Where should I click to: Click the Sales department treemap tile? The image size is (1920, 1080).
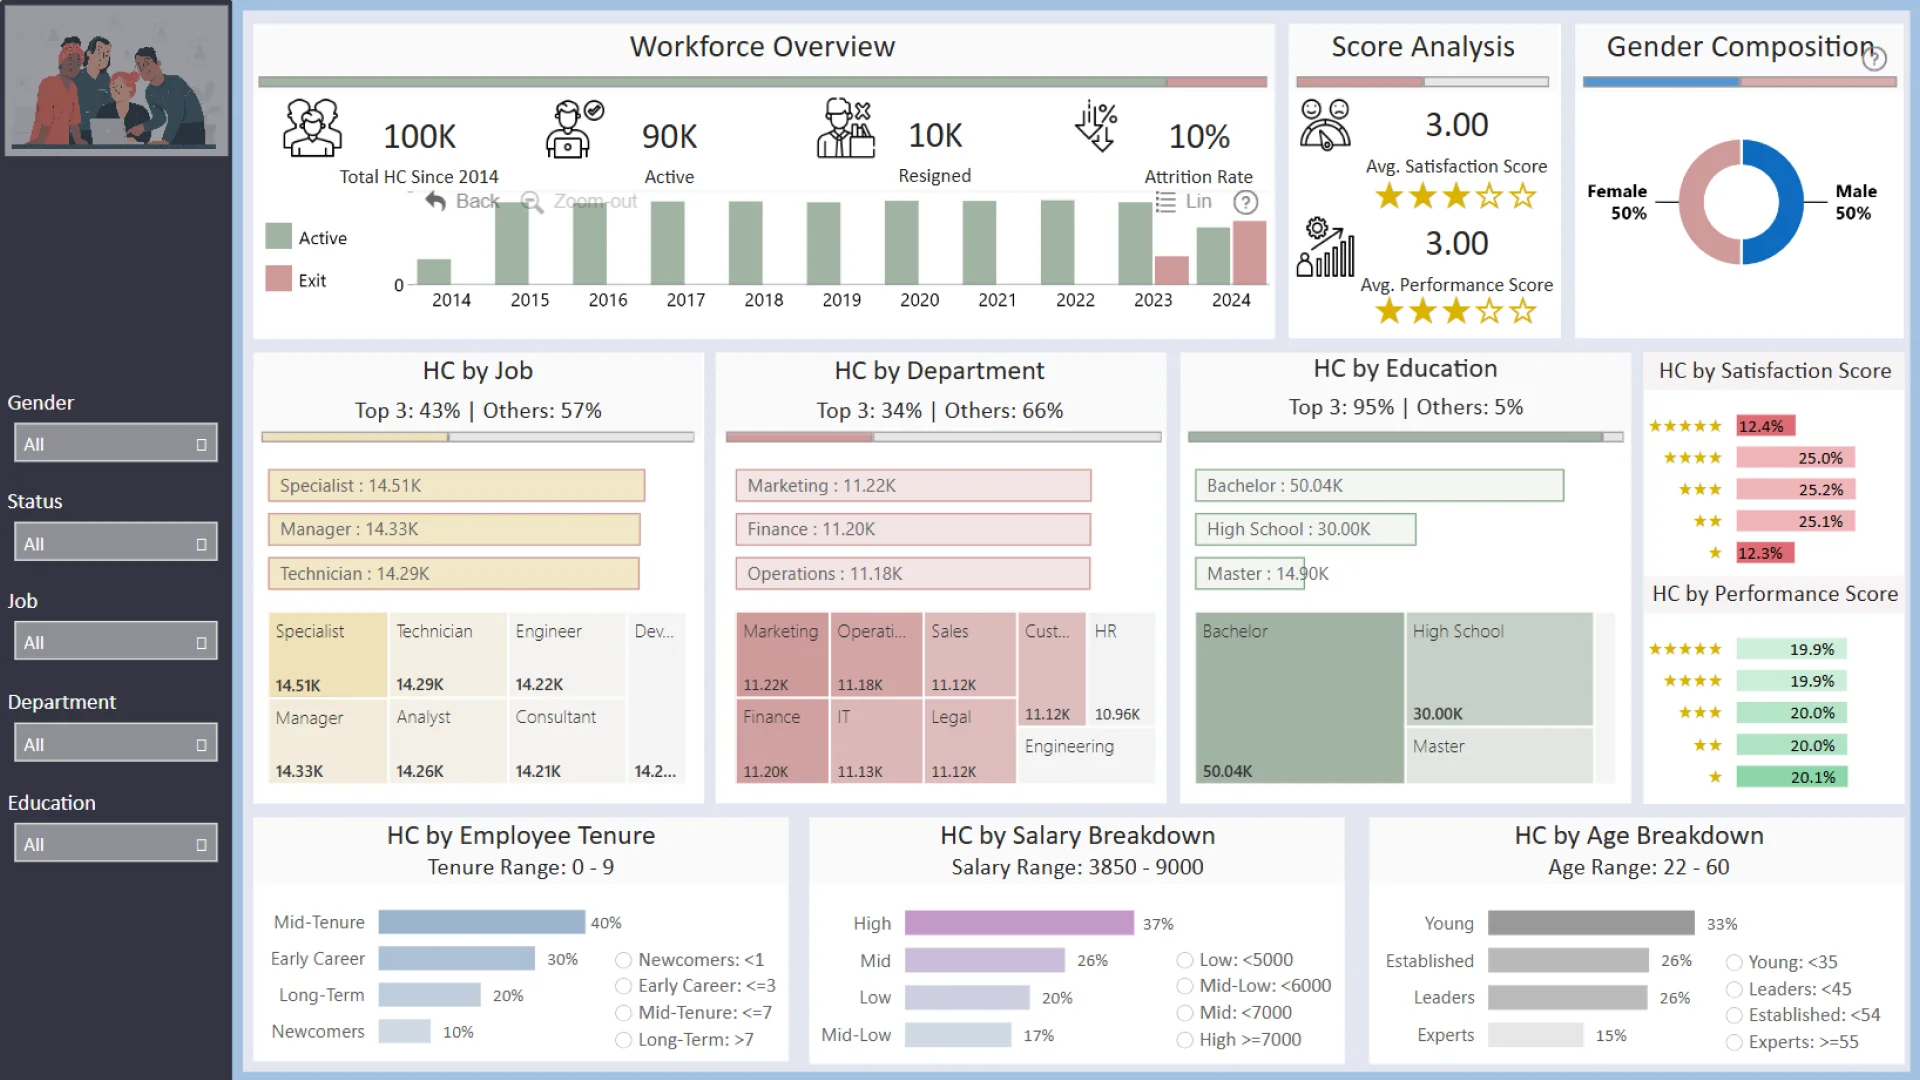(x=970, y=655)
